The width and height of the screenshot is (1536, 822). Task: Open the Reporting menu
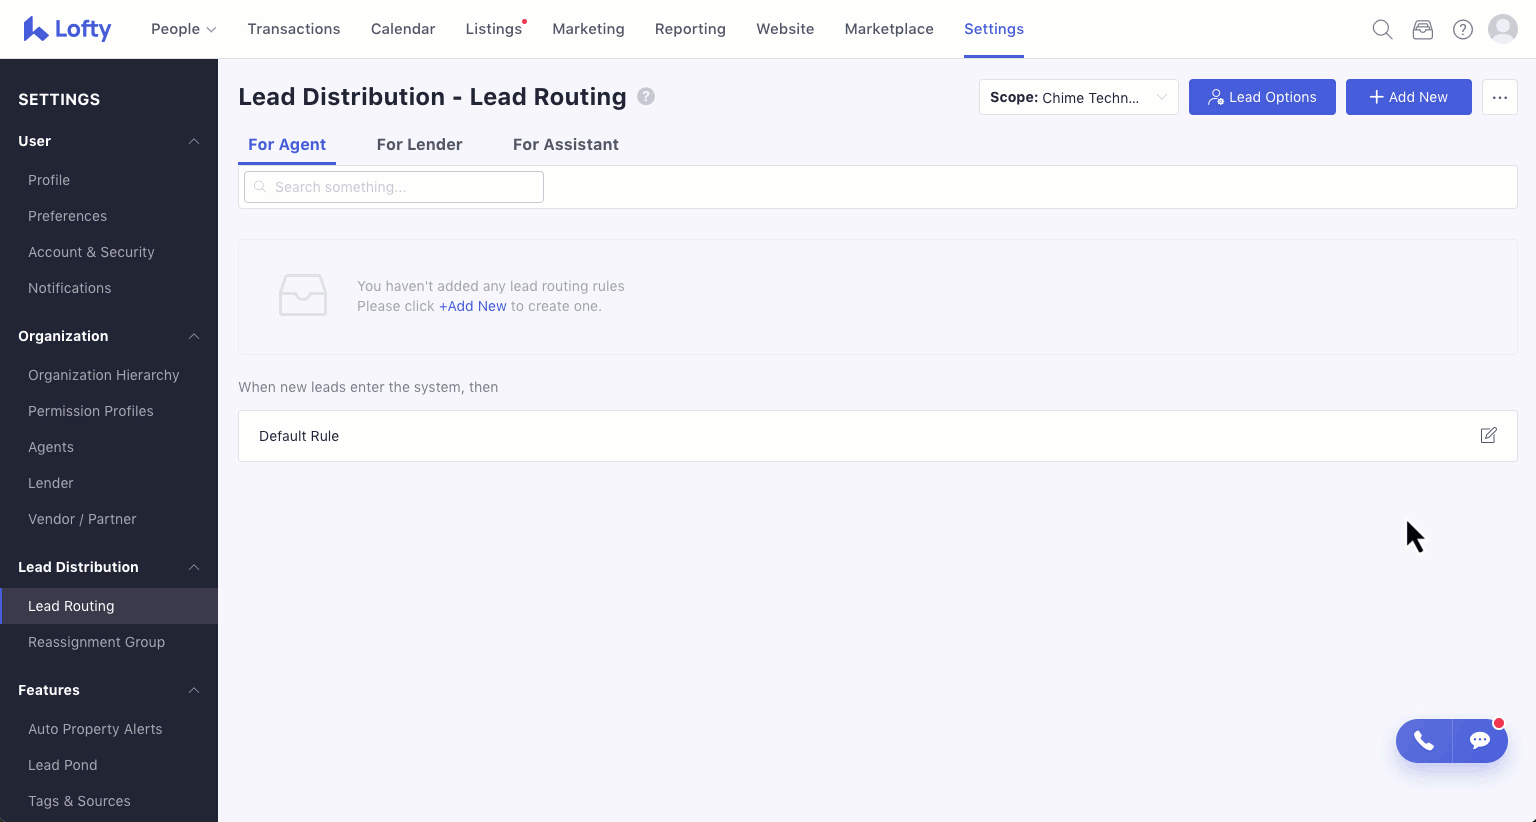click(690, 29)
